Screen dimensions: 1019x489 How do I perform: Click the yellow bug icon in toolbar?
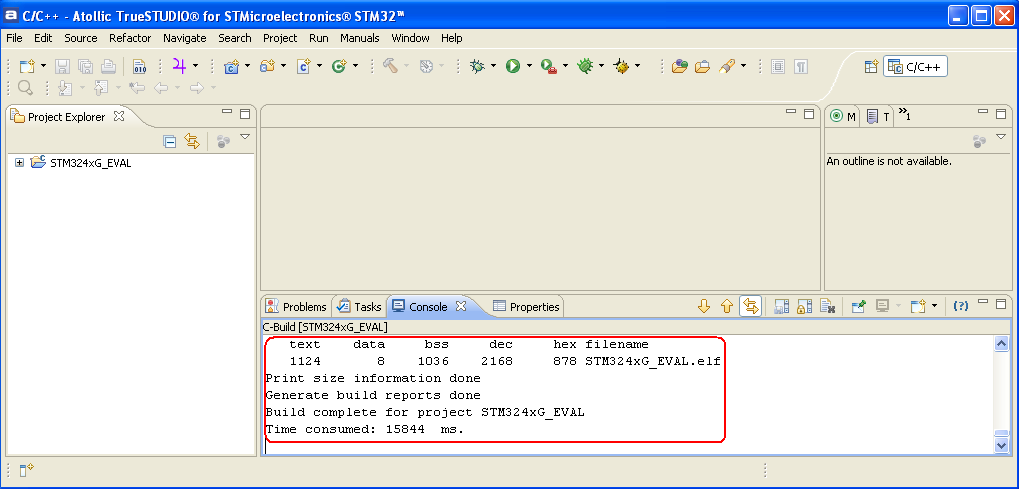[x=622, y=66]
